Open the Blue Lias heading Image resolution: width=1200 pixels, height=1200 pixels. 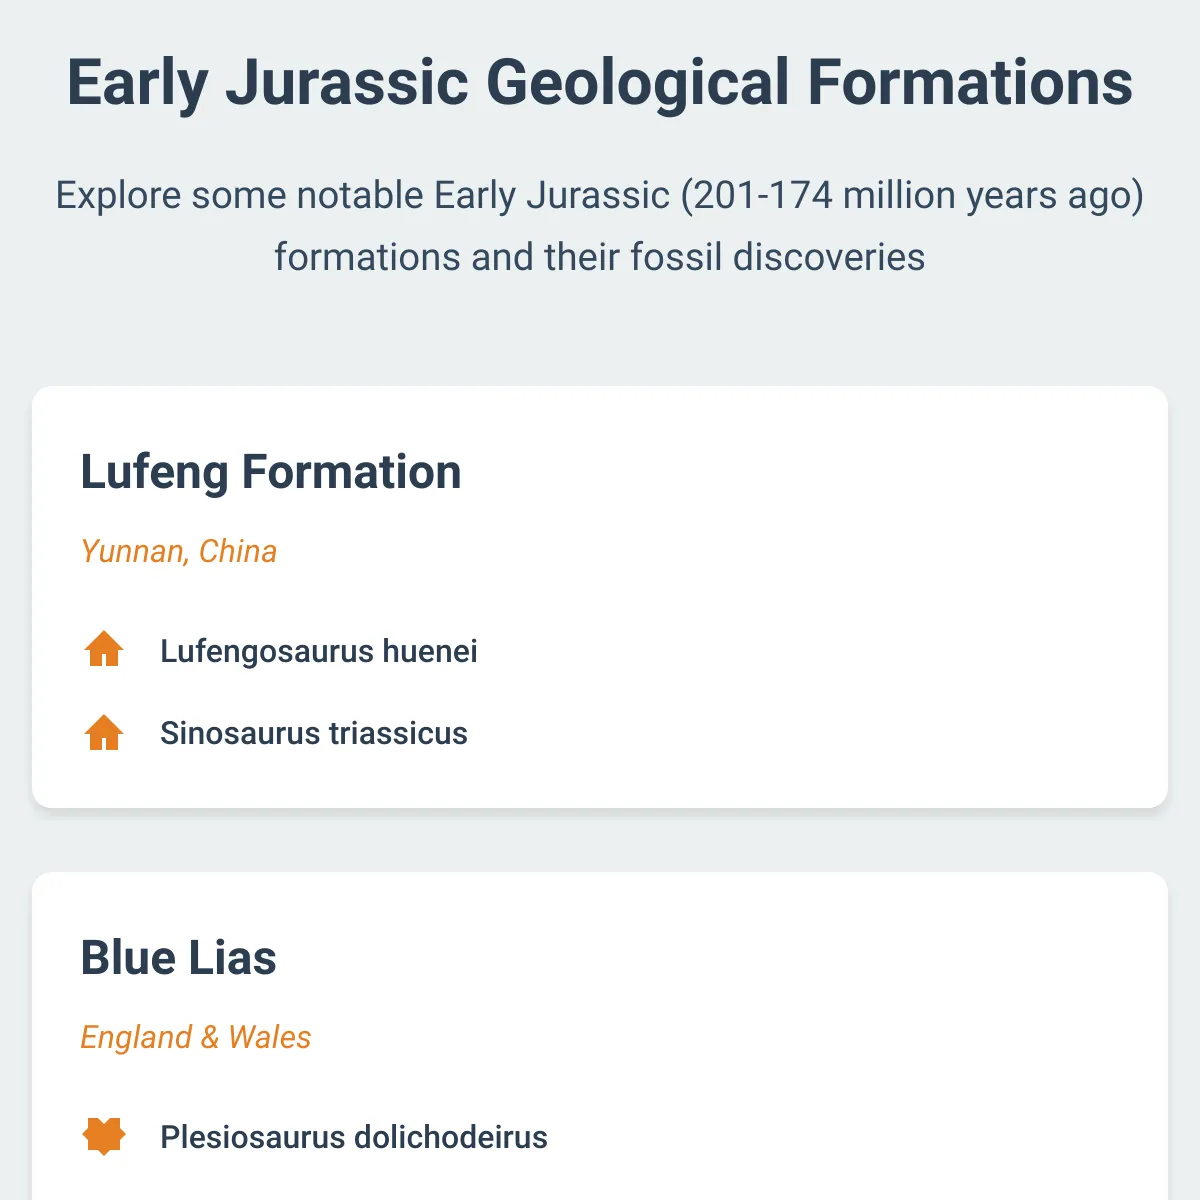179,958
